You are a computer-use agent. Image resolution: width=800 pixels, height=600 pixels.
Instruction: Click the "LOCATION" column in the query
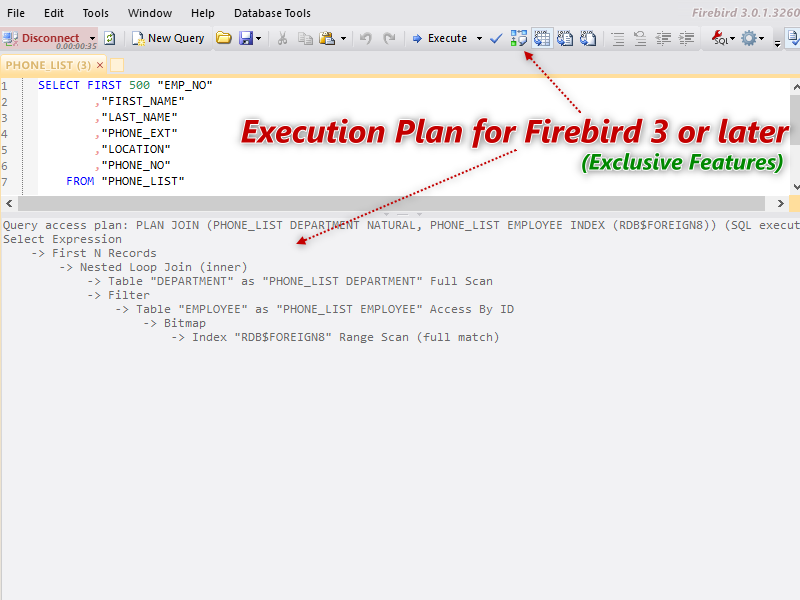[x=136, y=149]
